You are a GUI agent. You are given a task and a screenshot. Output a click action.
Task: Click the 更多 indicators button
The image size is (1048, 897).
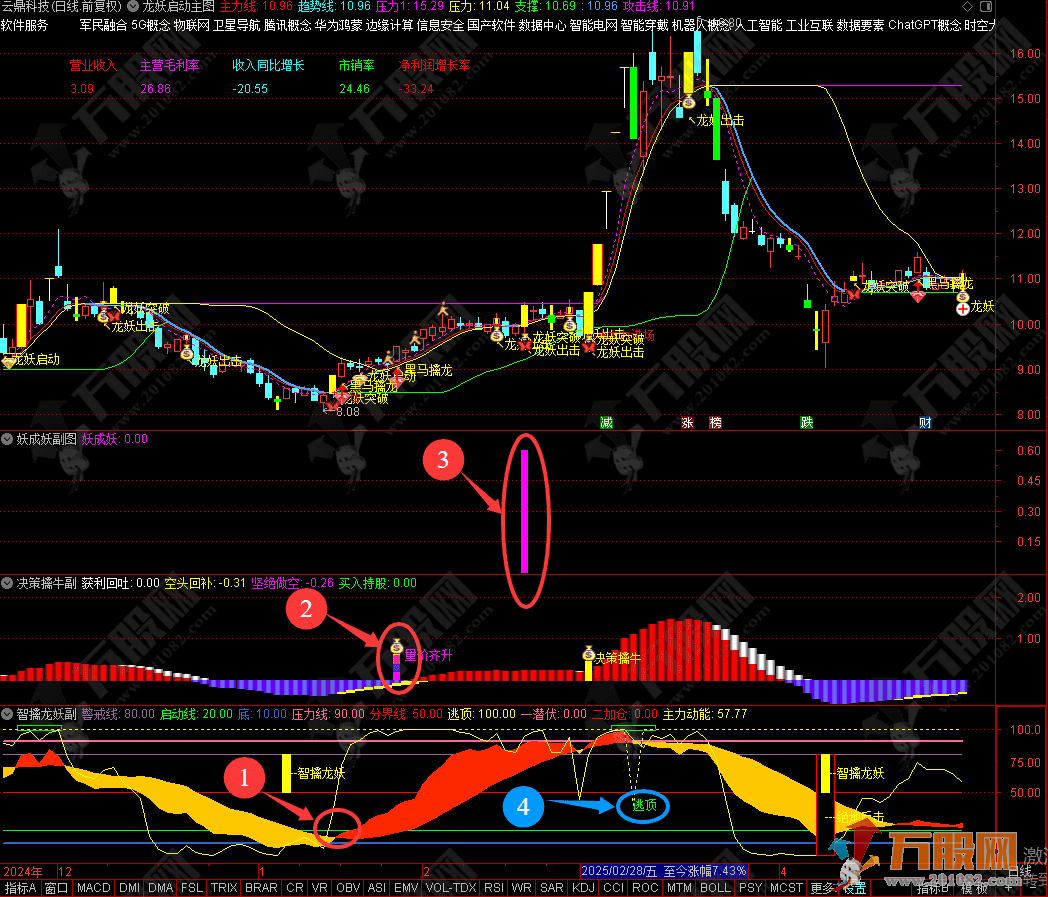(x=822, y=888)
